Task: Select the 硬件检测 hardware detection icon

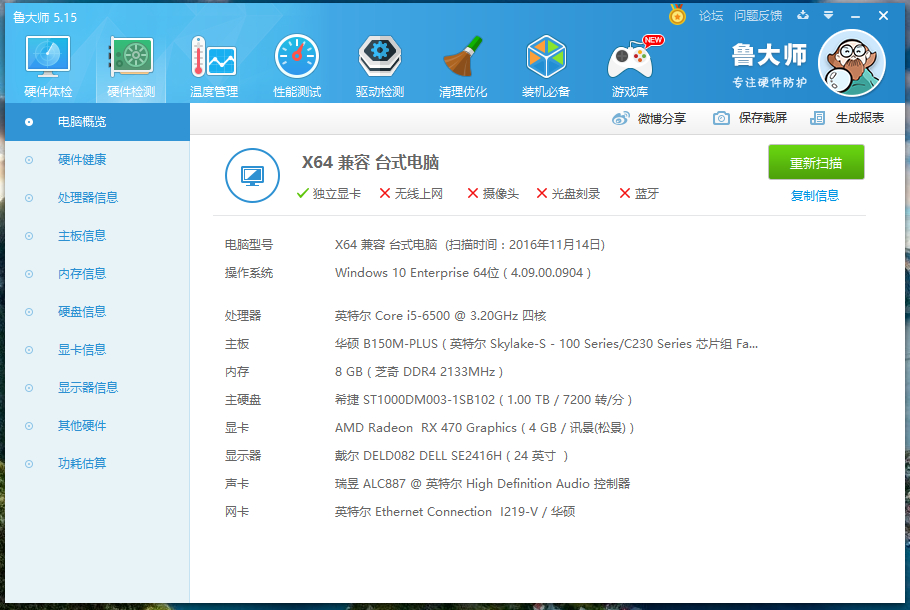Action: (x=131, y=66)
